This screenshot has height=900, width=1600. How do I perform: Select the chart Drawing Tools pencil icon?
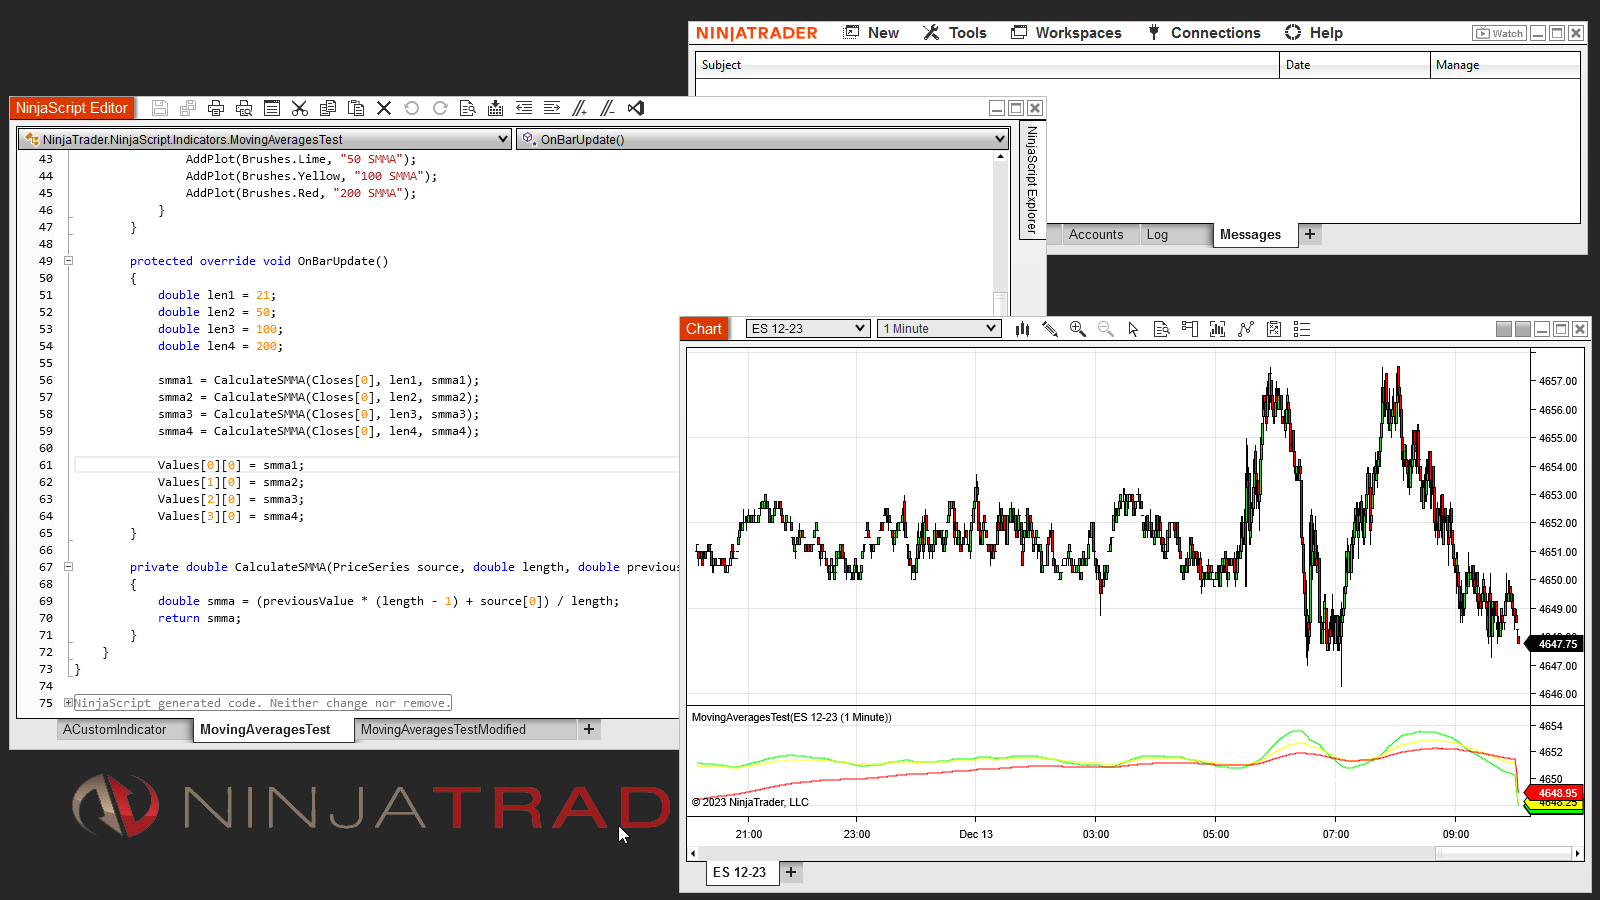[x=1049, y=329]
